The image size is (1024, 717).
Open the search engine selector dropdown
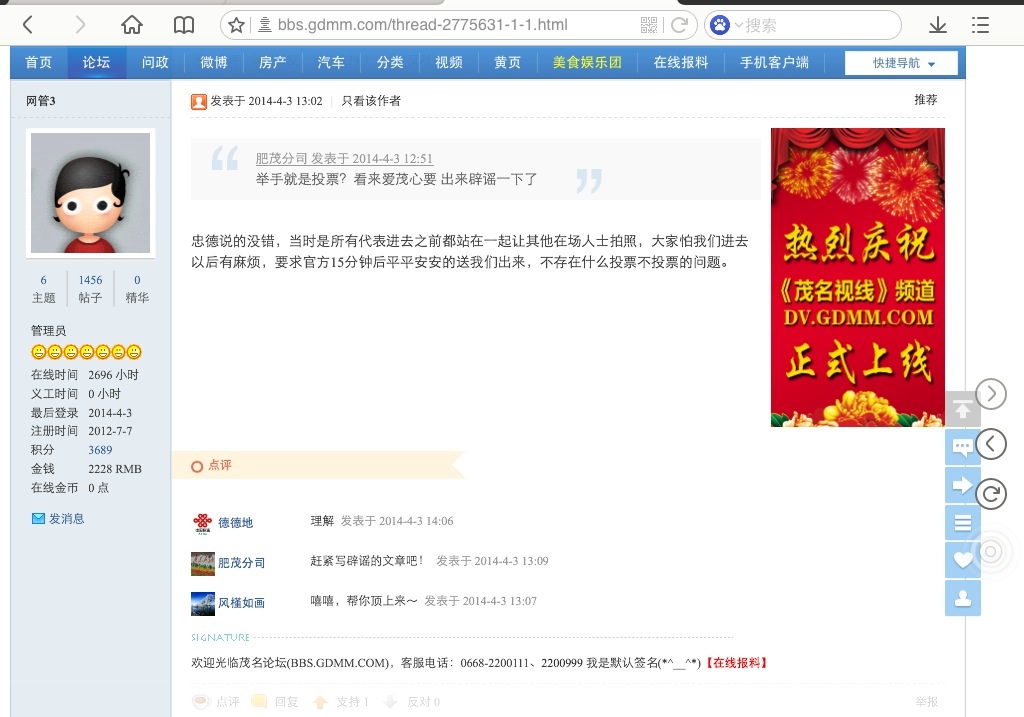728,25
